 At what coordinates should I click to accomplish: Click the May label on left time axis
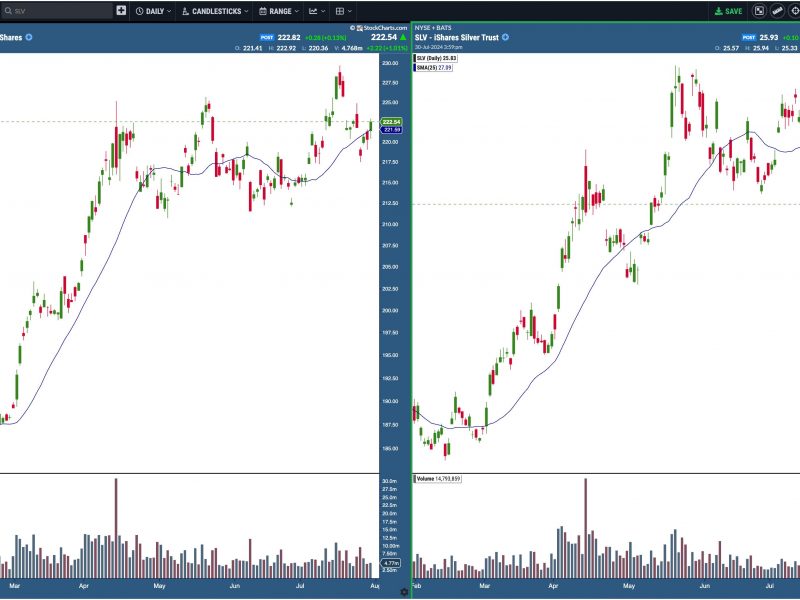click(x=159, y=586)
